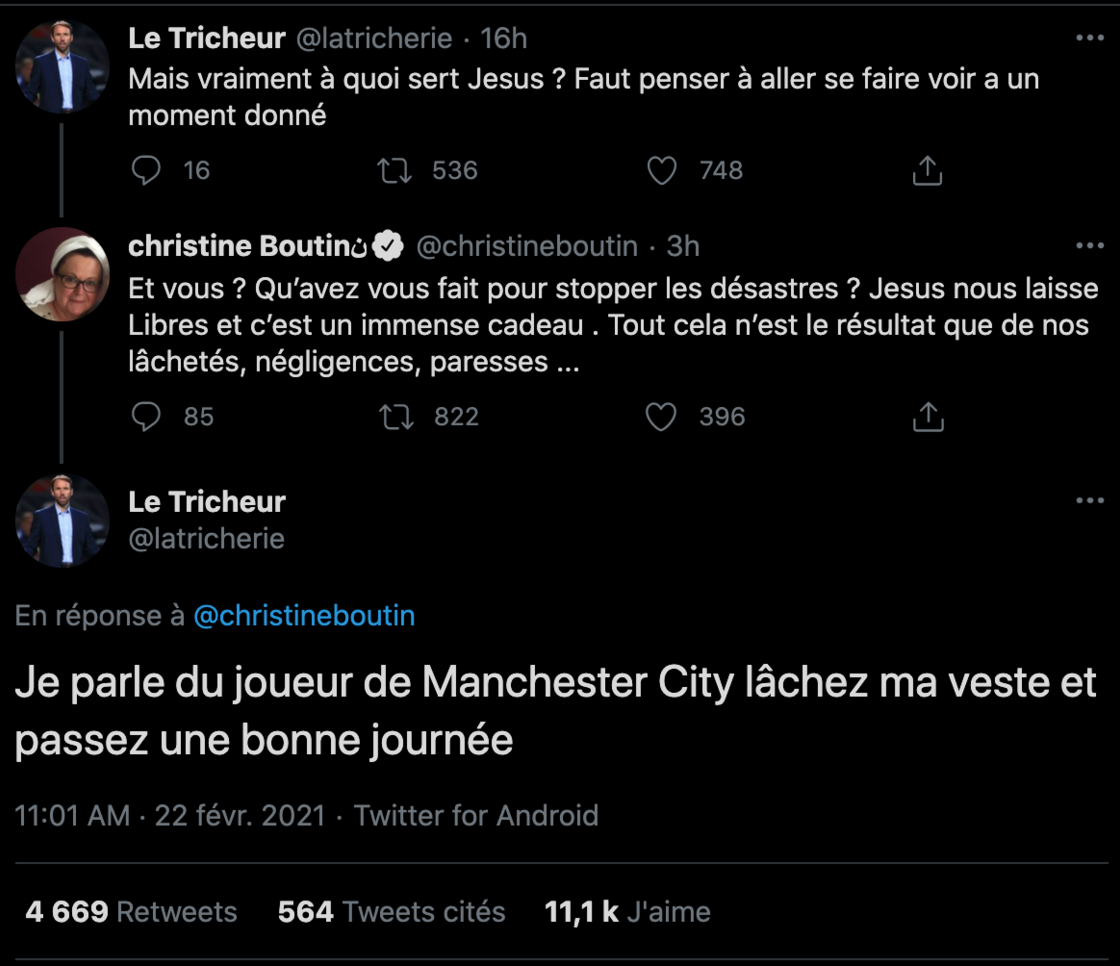Share christine Boutin's tweet

927,416
